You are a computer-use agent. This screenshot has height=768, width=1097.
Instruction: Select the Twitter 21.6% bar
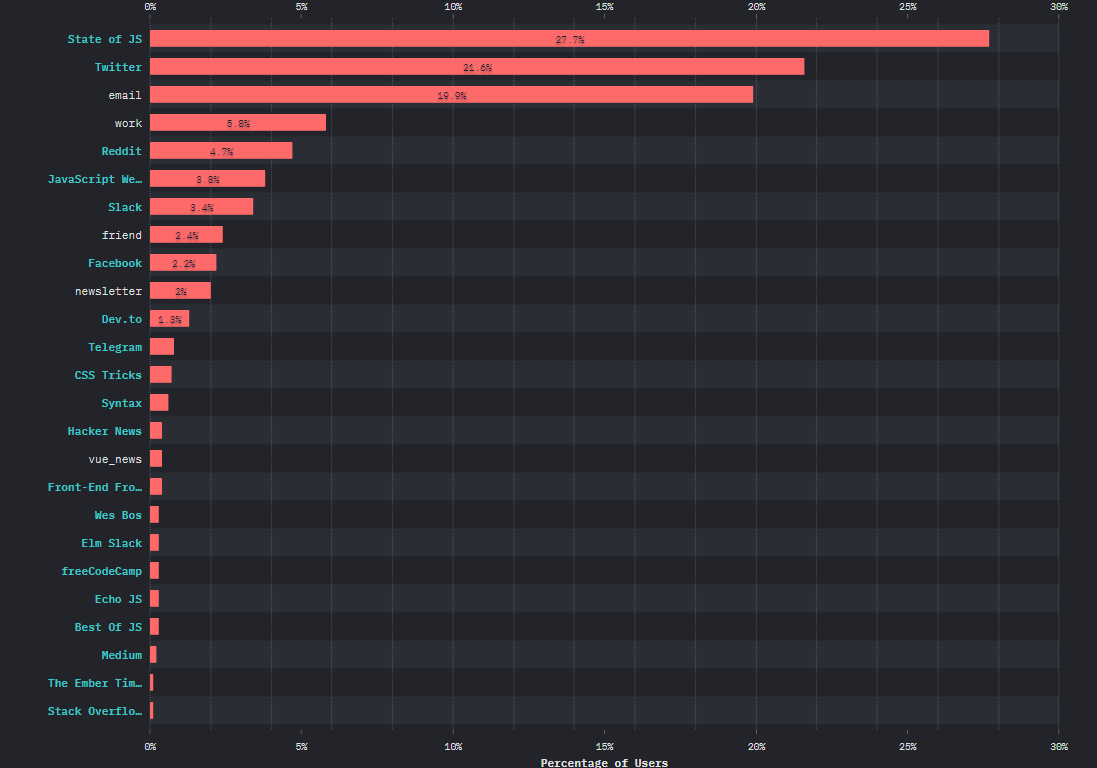pos(477,66)
